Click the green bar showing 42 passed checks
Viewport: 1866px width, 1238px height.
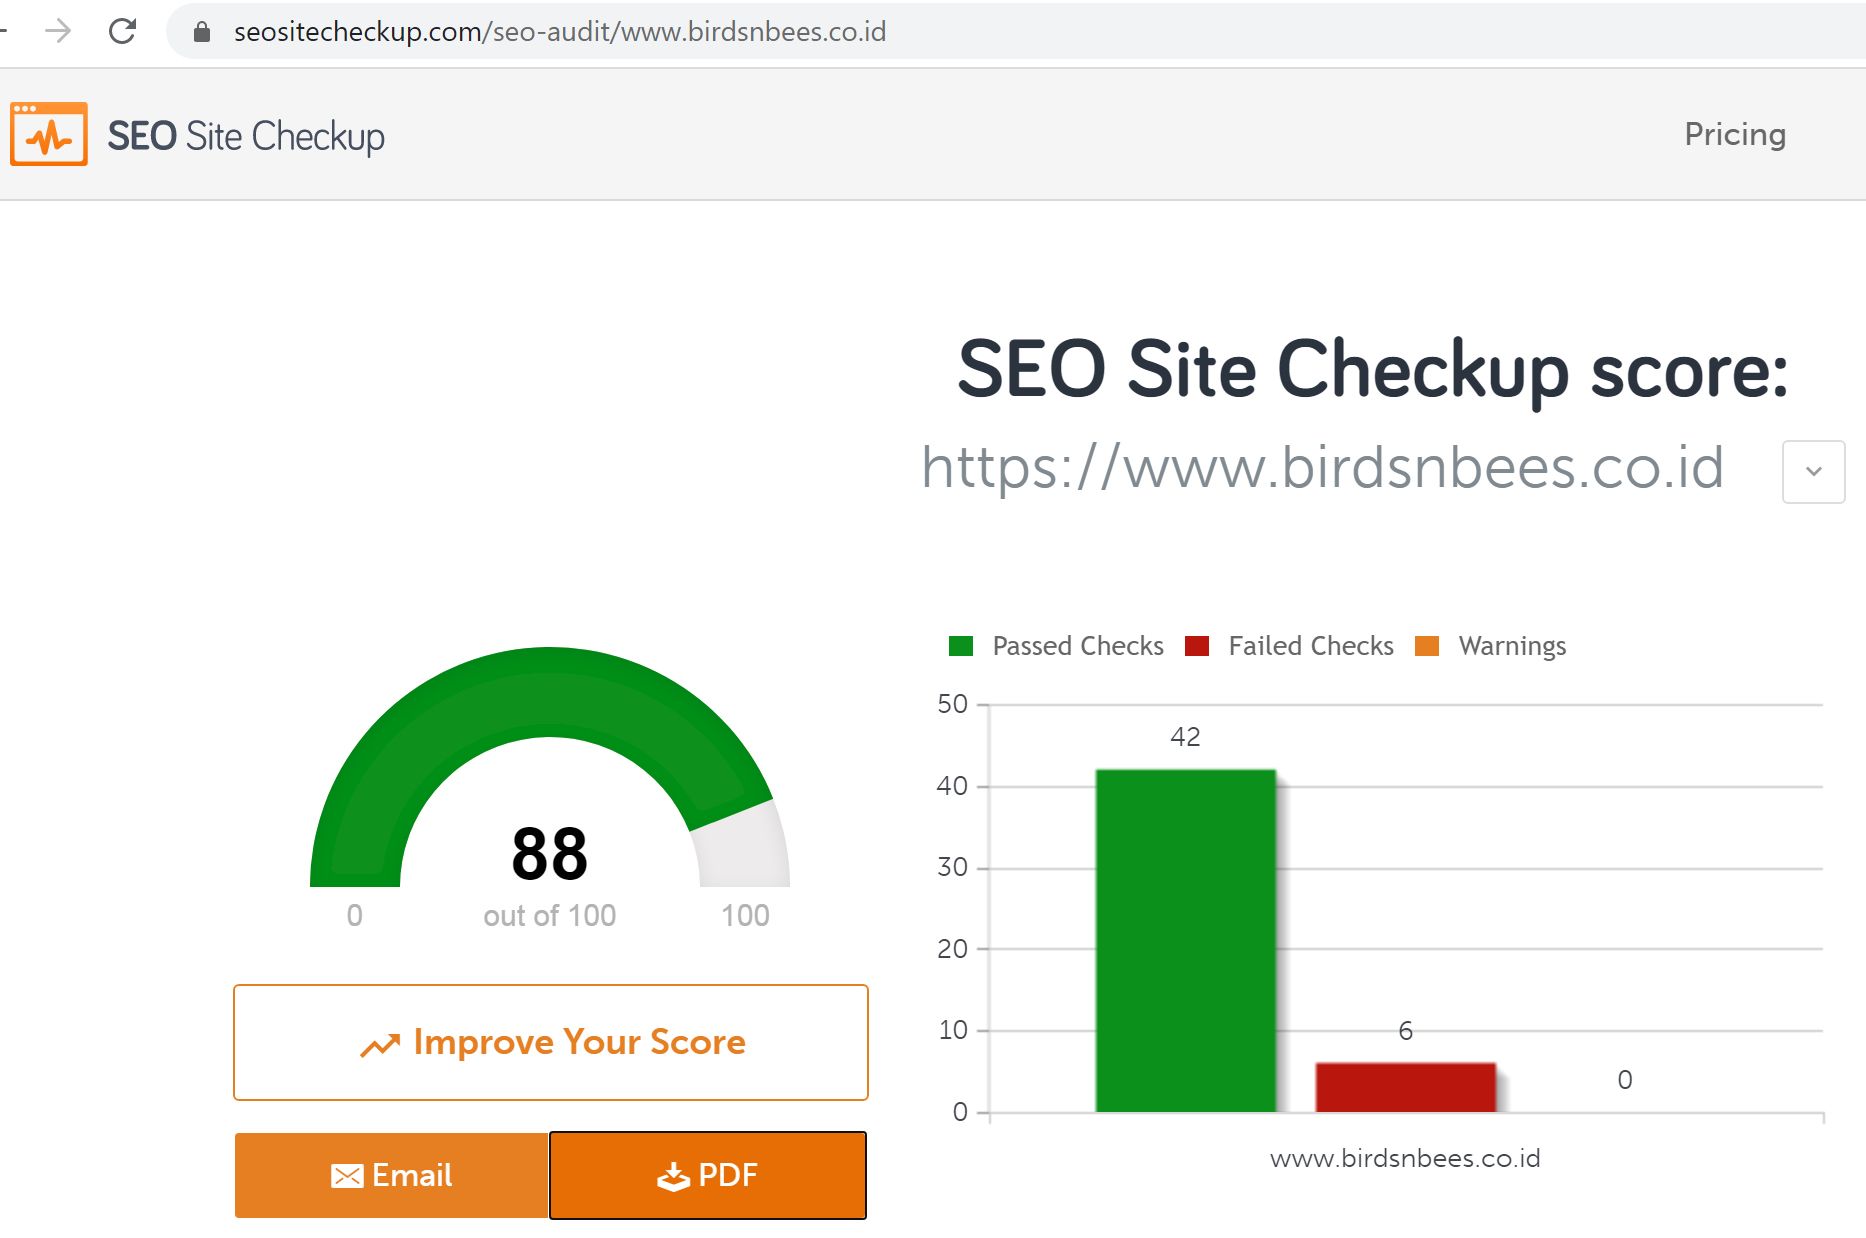[1186, 940]
